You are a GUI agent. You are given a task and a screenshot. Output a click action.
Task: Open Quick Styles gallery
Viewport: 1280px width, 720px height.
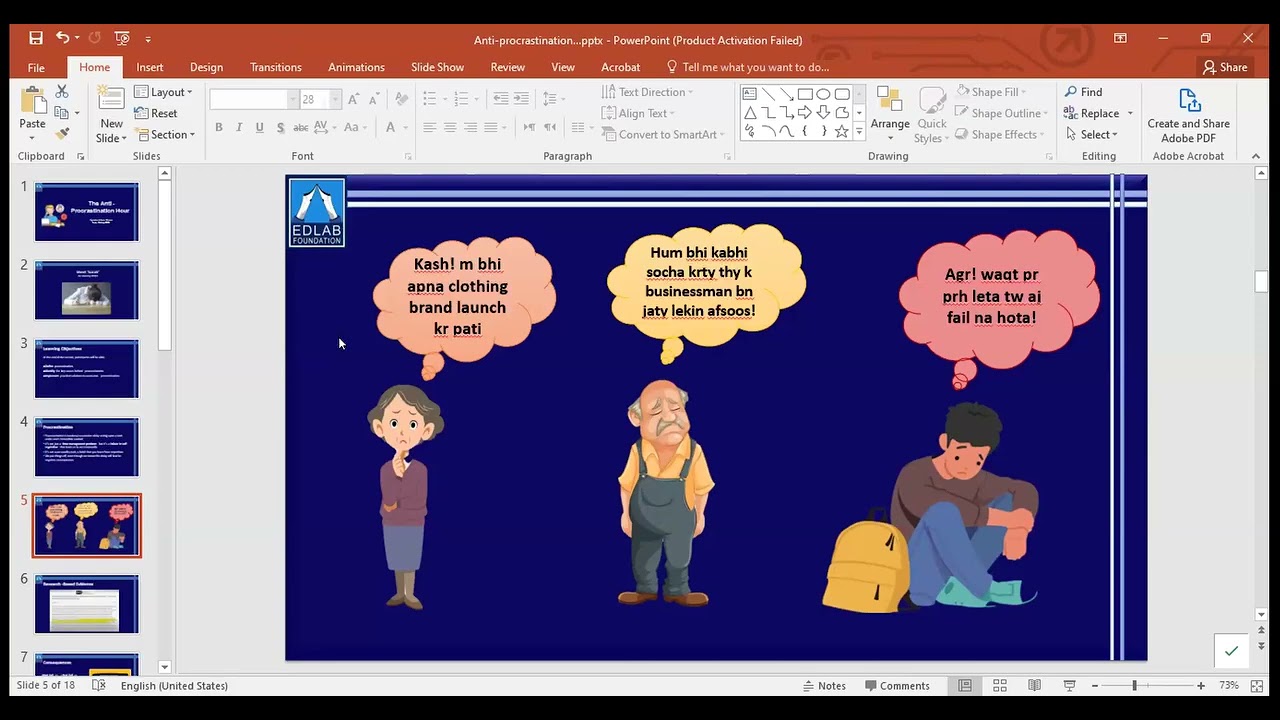tap(931, 115)
